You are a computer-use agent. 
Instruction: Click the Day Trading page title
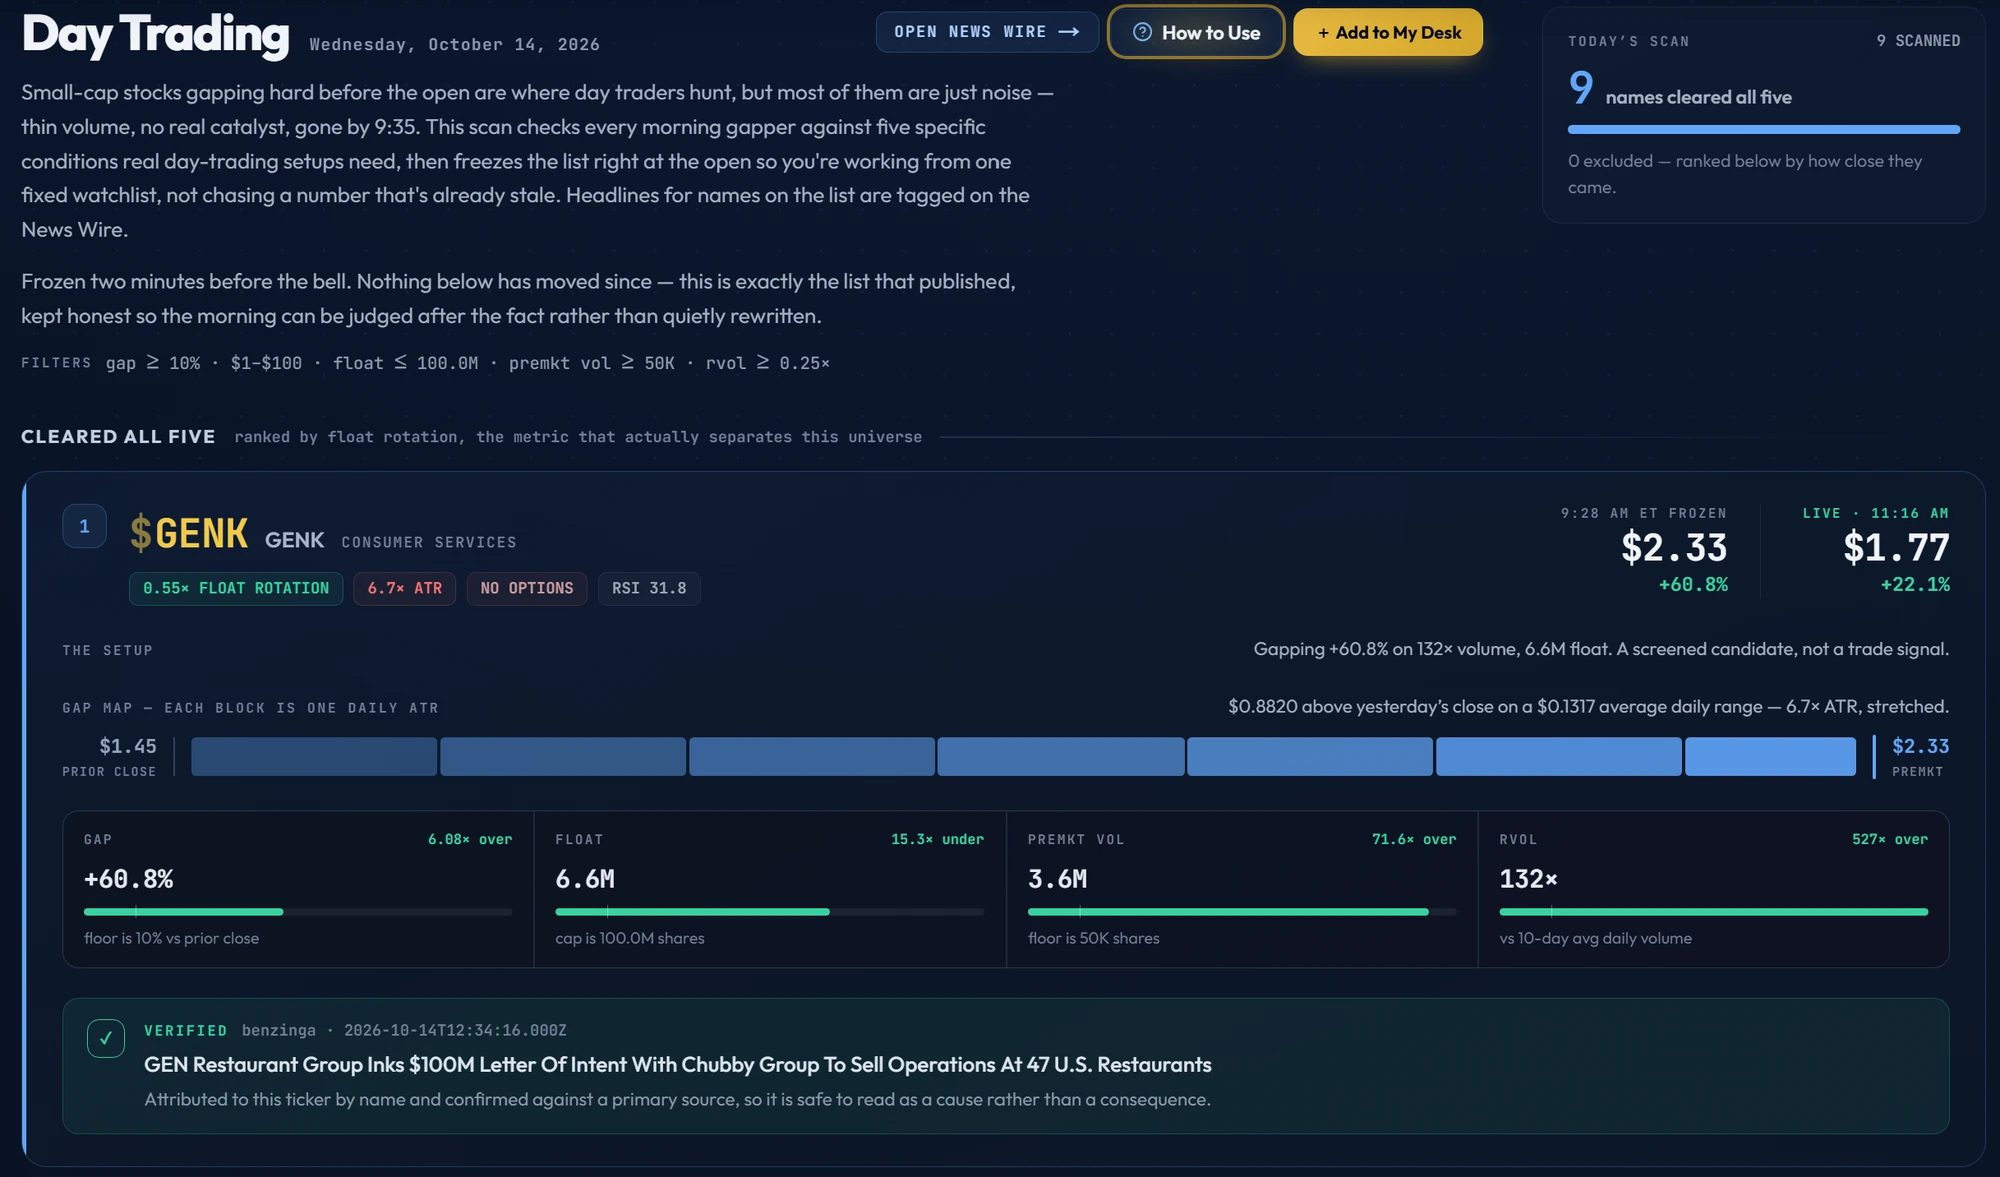coord(156,35)
